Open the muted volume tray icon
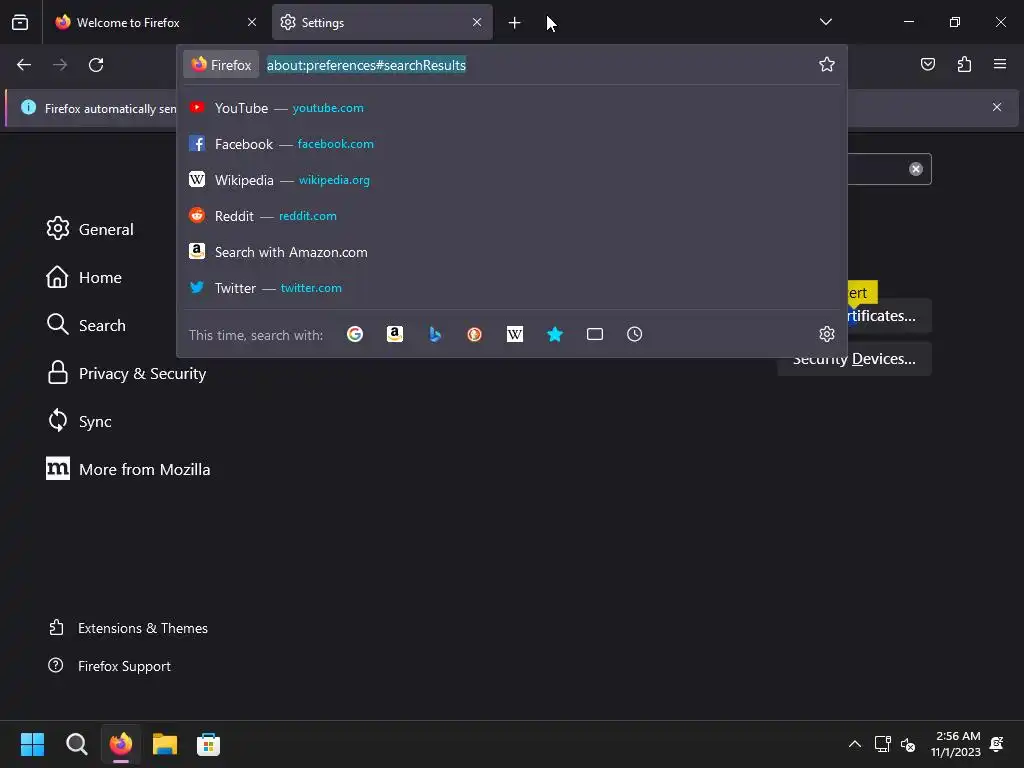The width and height of the screenshot is (1024, 768). tap(908, 744)
